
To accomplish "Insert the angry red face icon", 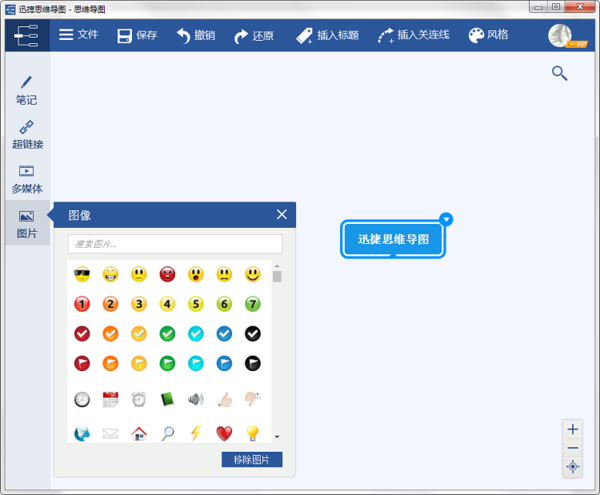I will click(x=167, y=274).
